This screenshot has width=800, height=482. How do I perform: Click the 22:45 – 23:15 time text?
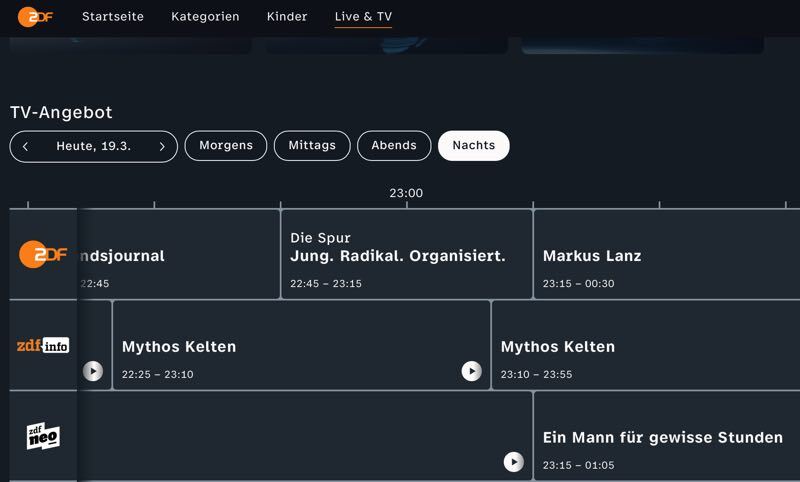pyautogui.click(x=326, y=284)
